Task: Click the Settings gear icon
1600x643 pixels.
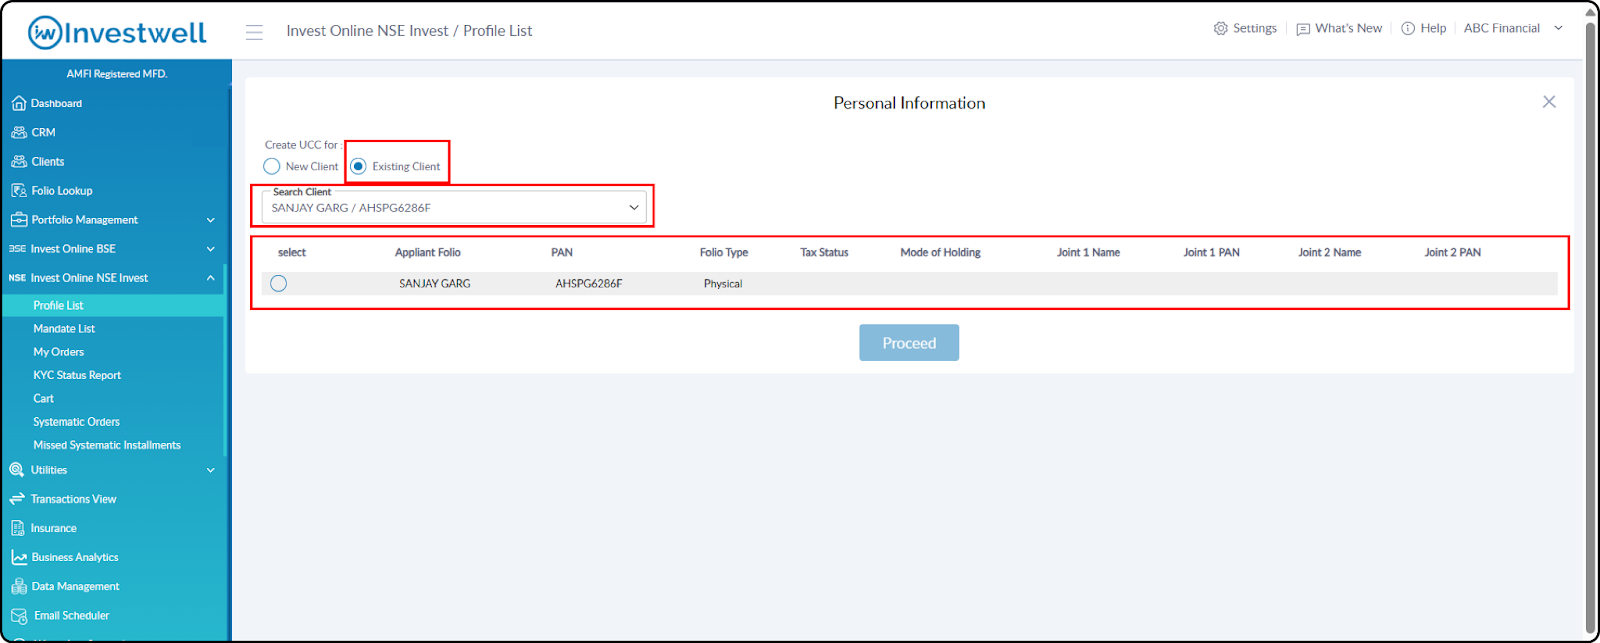Action: click(1220, 28)
